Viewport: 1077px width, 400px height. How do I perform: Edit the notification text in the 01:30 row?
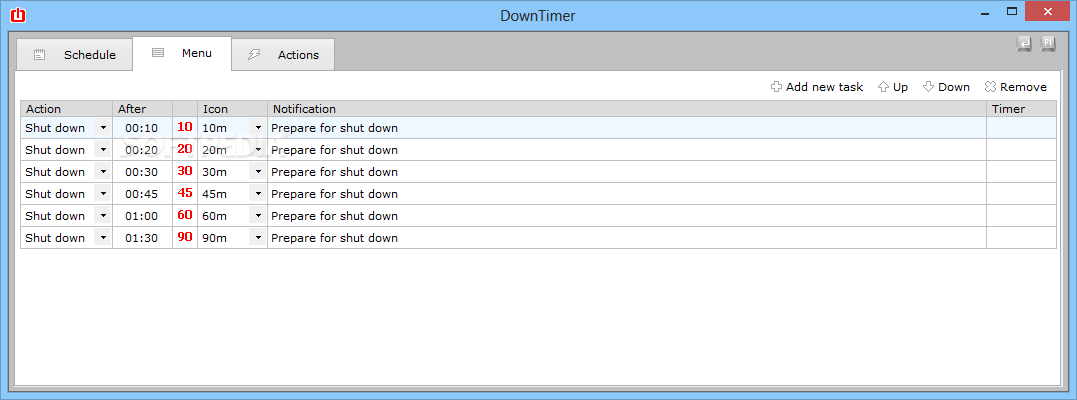tap(627, 238)
